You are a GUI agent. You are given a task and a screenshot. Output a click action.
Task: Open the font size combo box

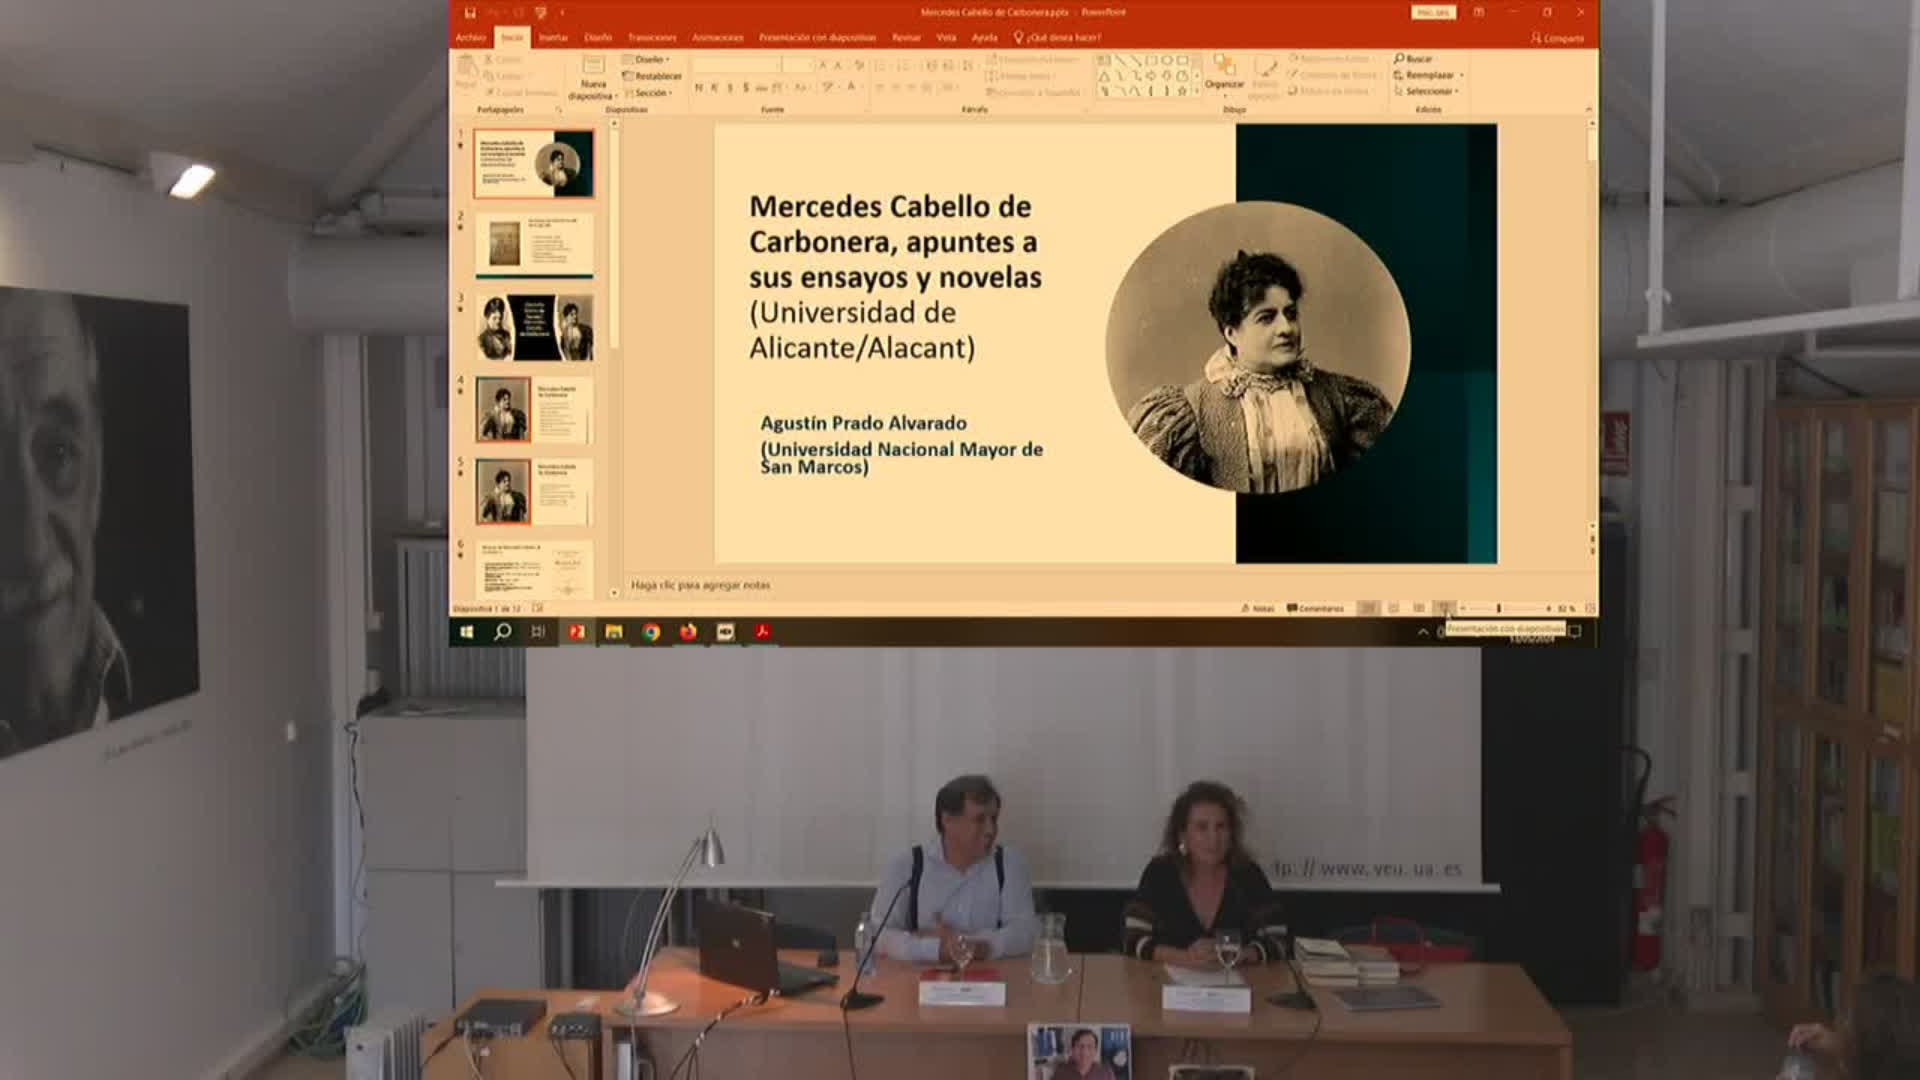tap(799, 64)
